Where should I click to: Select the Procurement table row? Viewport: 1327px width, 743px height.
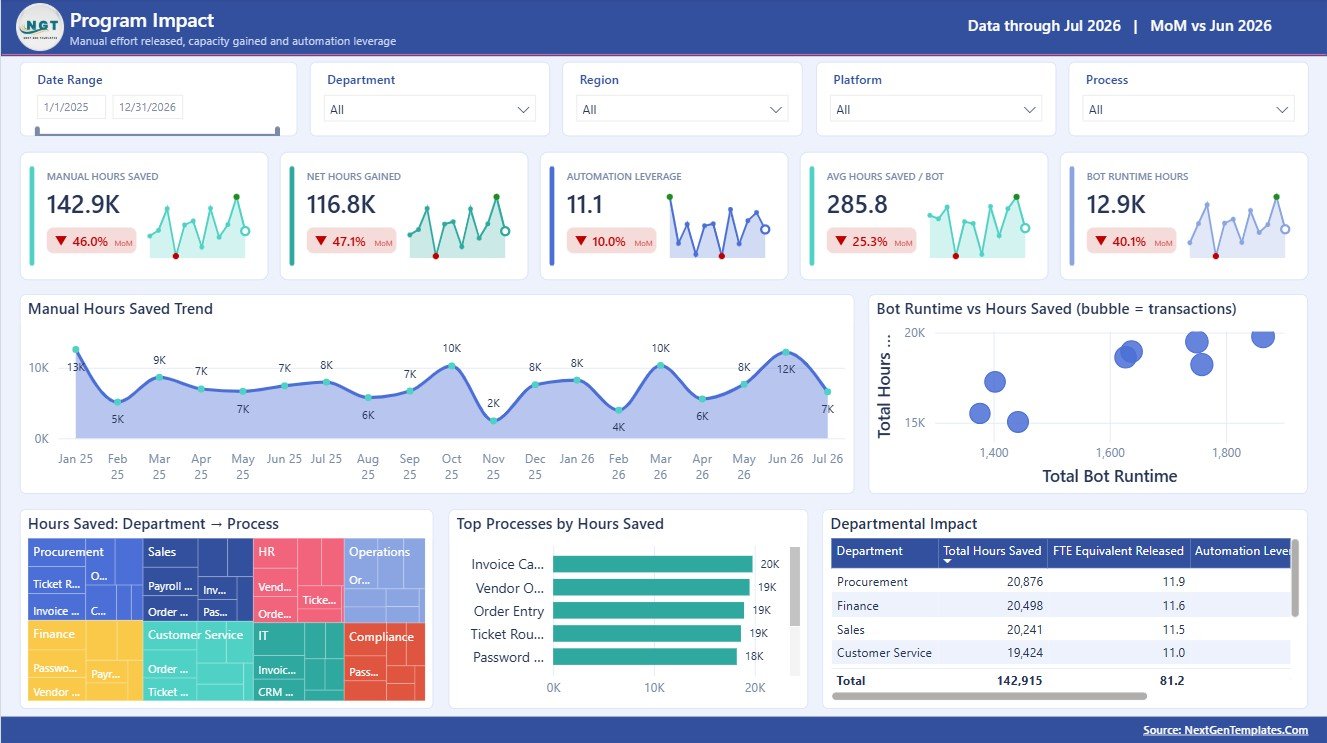(x=1060, y=582)
